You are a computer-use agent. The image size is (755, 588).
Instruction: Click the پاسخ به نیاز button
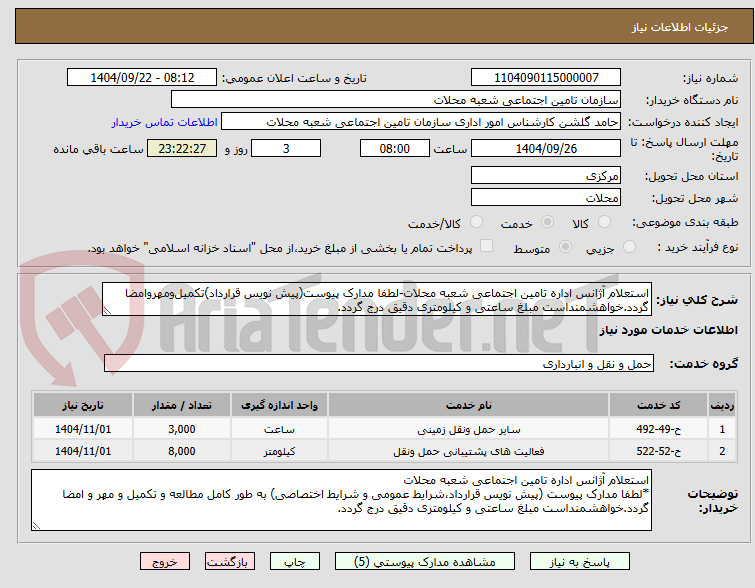coord(579,562)
